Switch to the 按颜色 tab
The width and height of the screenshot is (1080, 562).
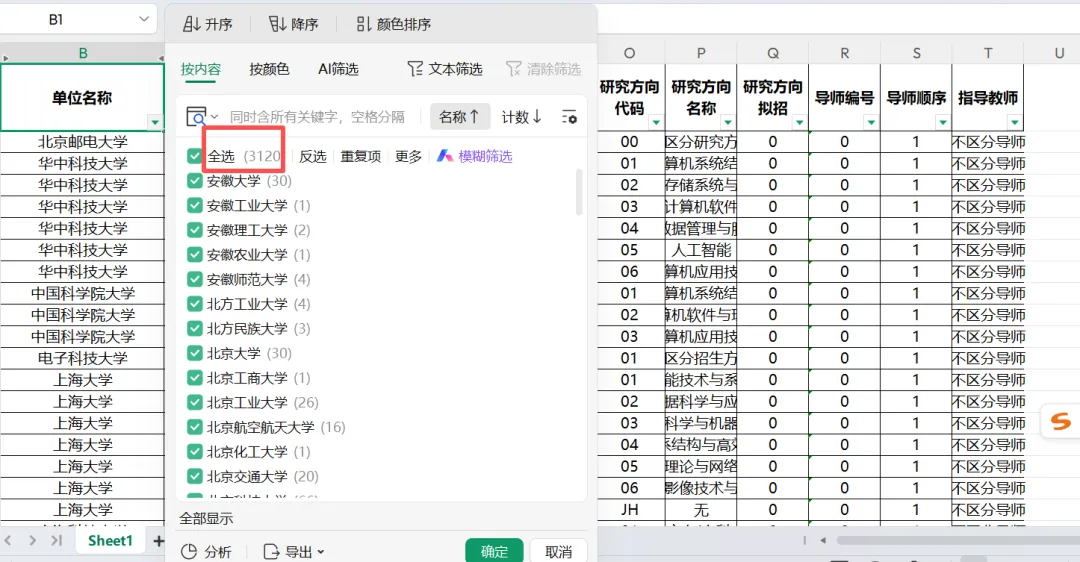[269, 69]
